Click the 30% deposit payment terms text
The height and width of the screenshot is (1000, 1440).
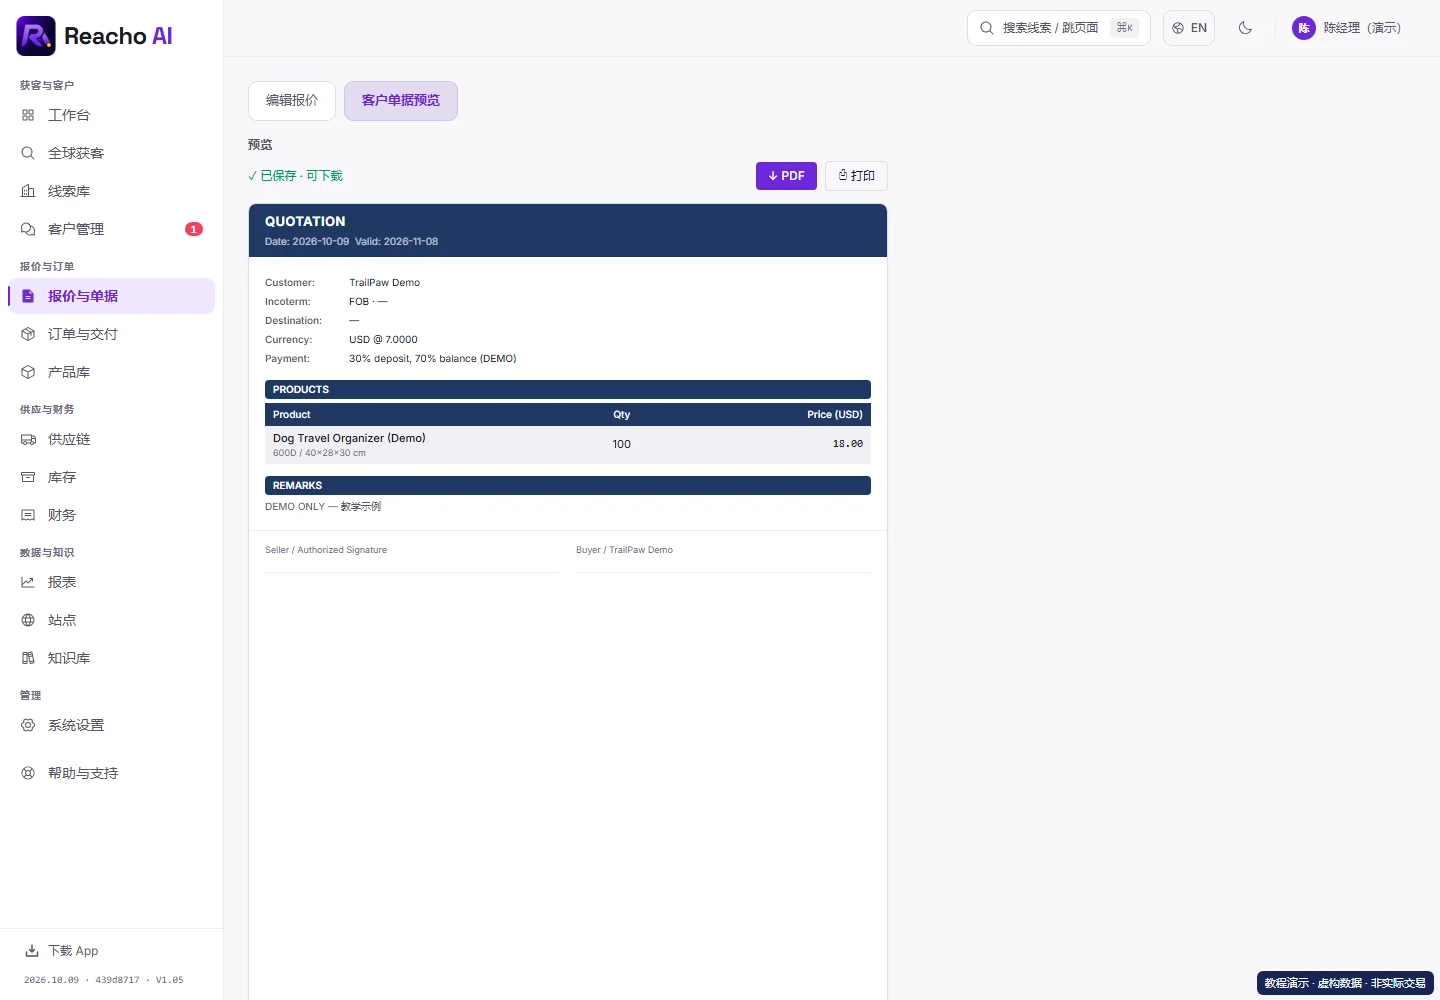pyautogui.click(x=433, y=359)
